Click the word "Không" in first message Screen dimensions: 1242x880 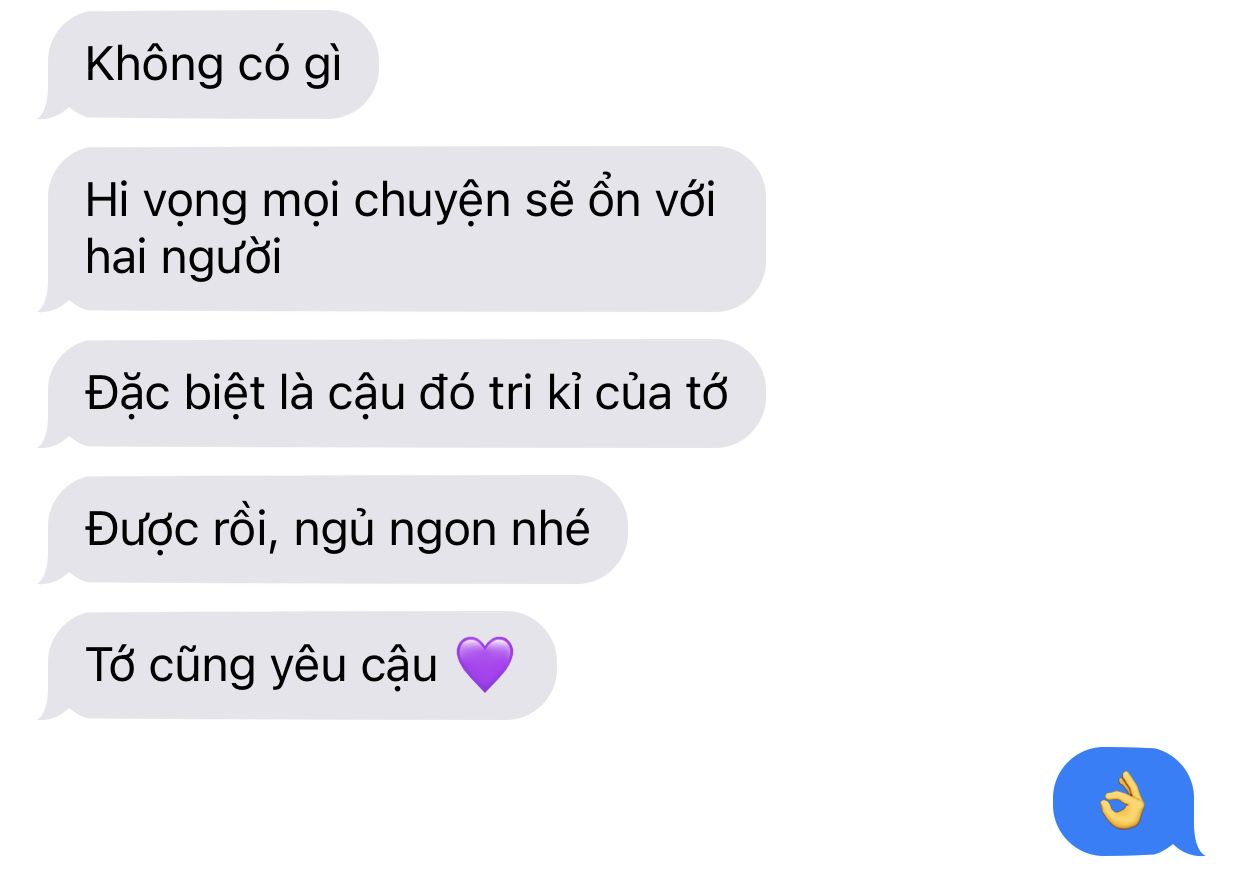pyautogui.click(x=154, y=65)
